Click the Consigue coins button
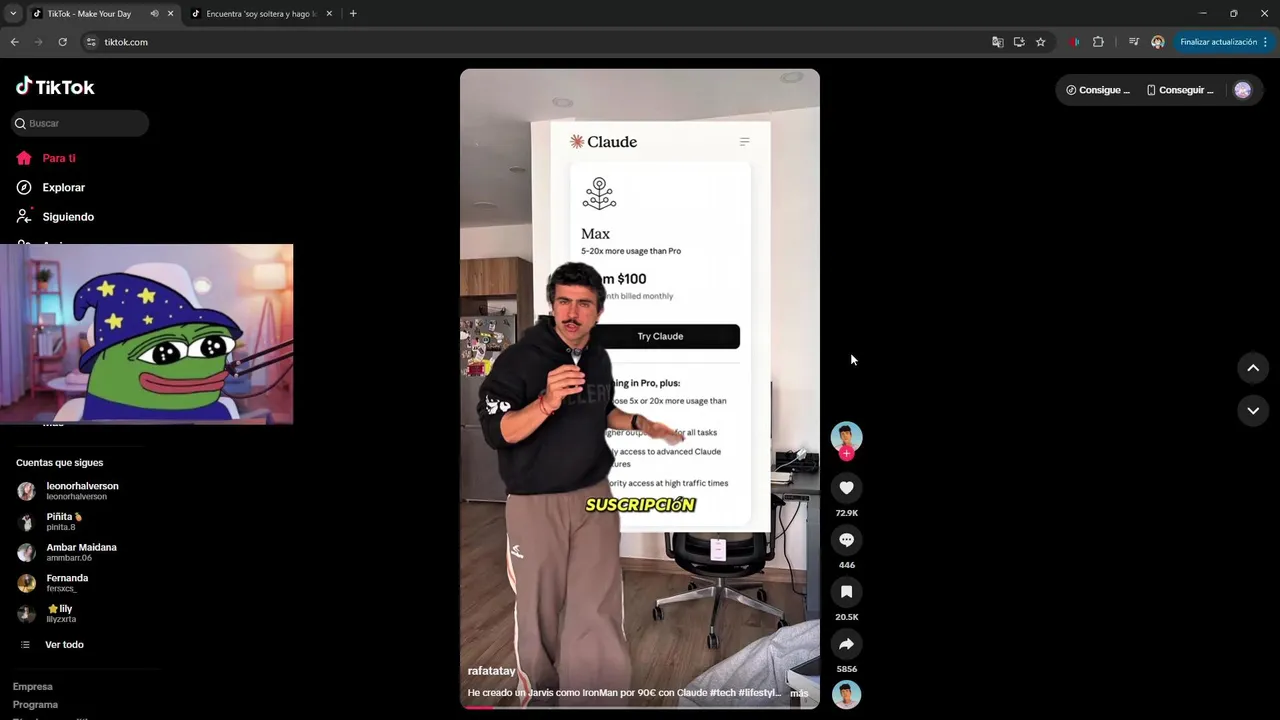Screen dimensions: 1280x720 point(1097,90)
